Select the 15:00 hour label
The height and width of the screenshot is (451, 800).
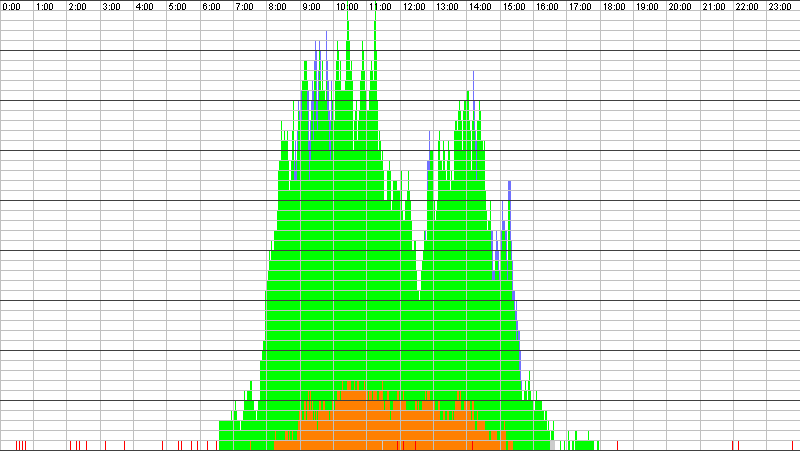click(x=514, y=7)
